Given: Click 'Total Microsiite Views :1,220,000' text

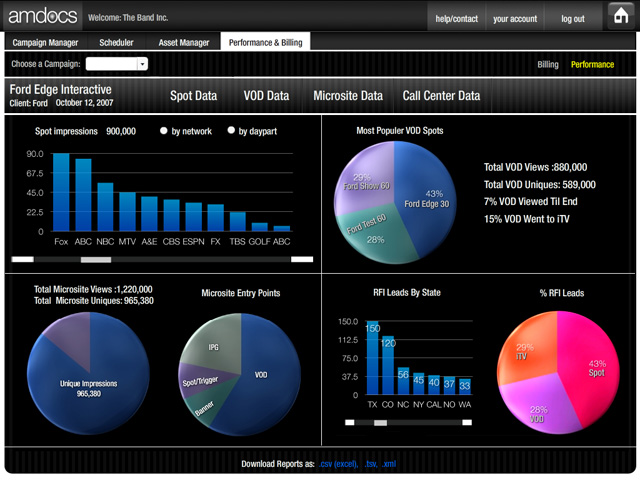Looking at the screenshot, I should [x=93, y=289].
